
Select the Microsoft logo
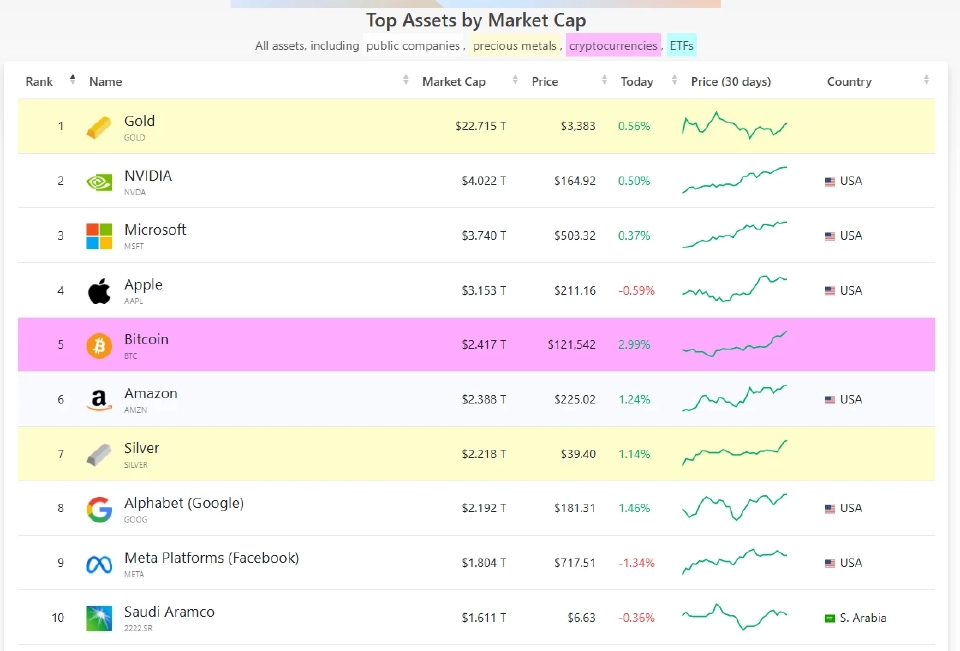pos(98,235)
